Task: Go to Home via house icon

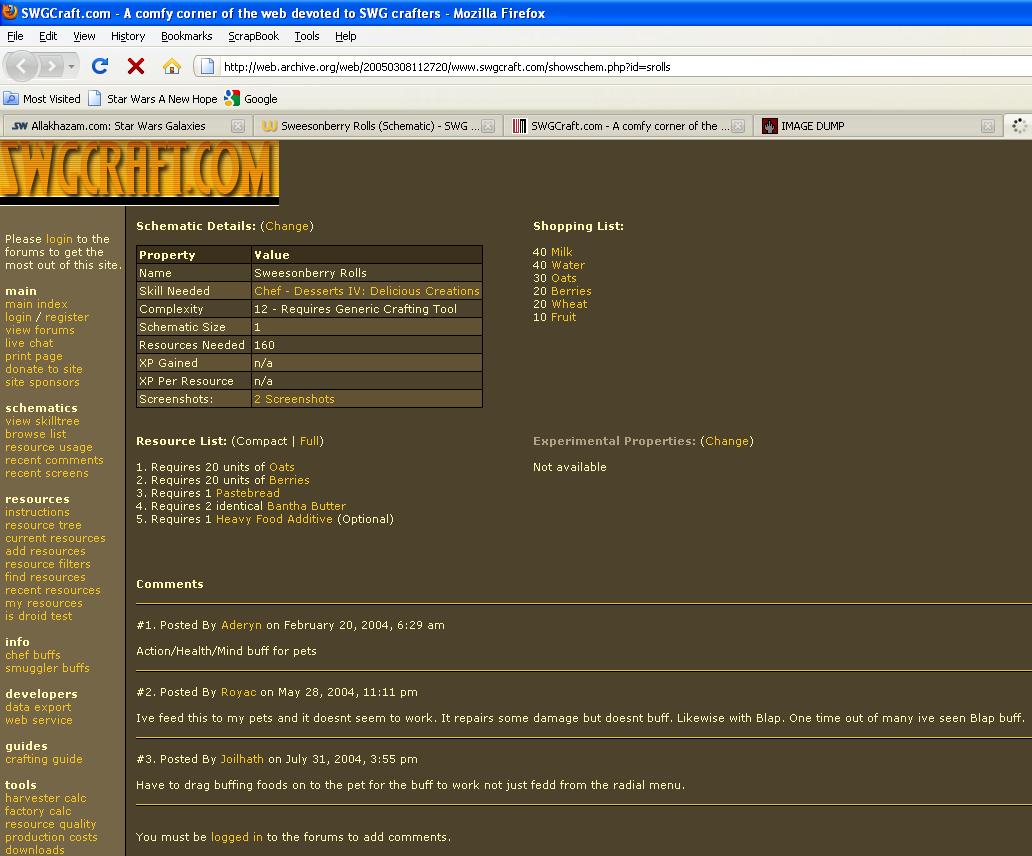Action: pos(172,67)
